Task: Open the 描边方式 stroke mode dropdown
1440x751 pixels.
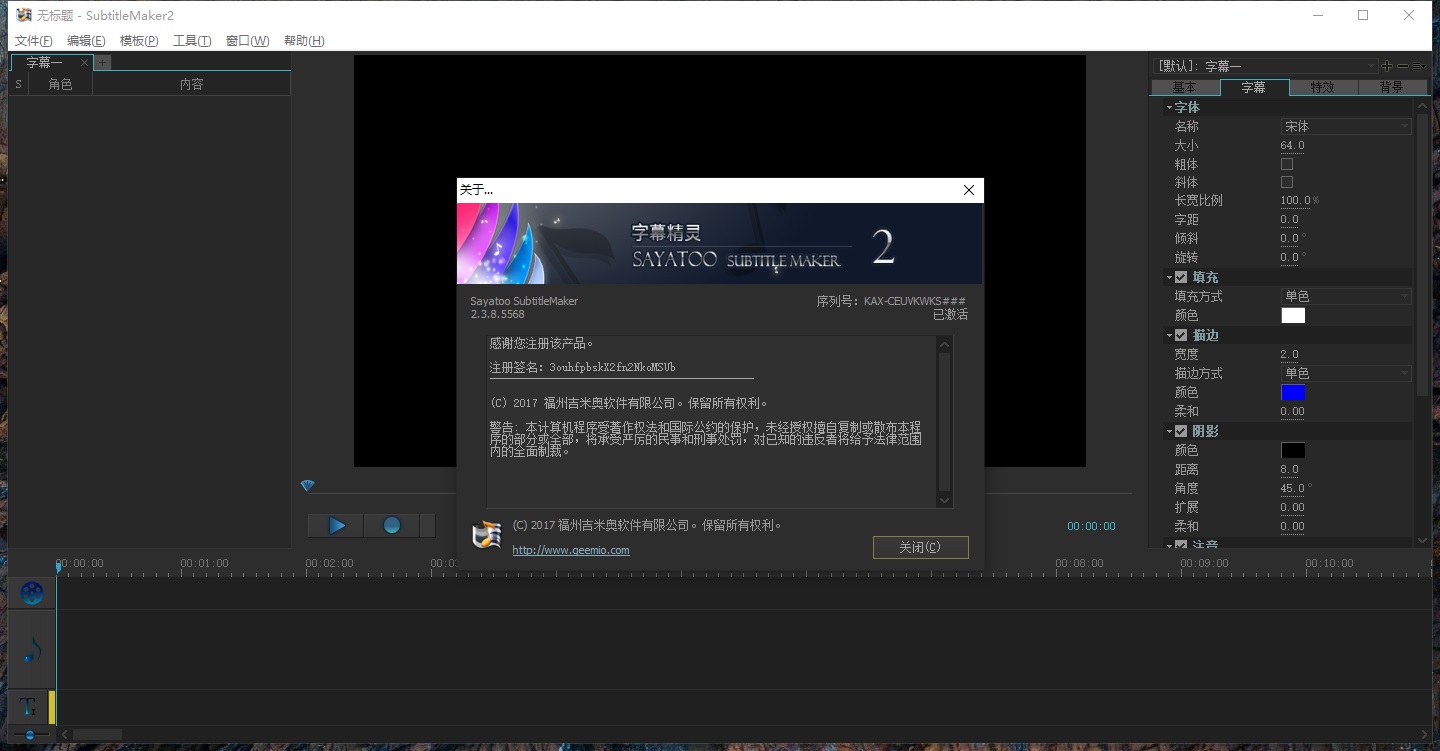Action: 1346,373
